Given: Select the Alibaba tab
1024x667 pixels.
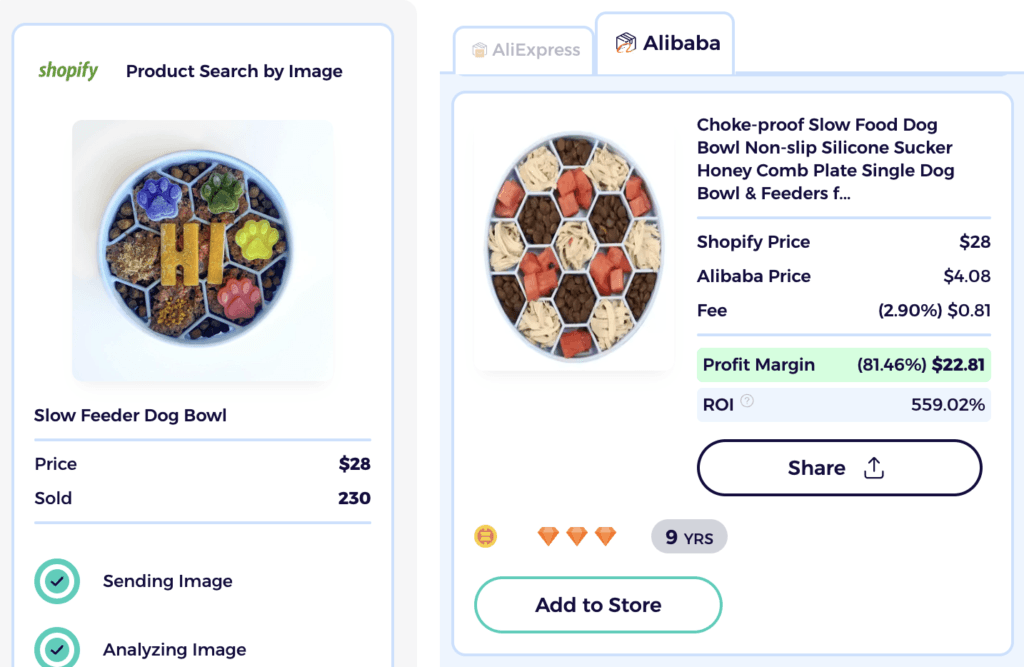Looking at the screenshot, I should (664, 42).
